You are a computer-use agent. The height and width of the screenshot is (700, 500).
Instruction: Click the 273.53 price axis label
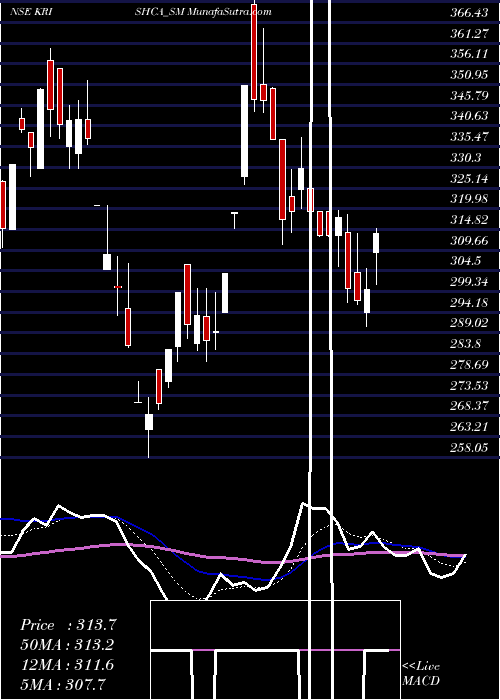tap(469, 385)
